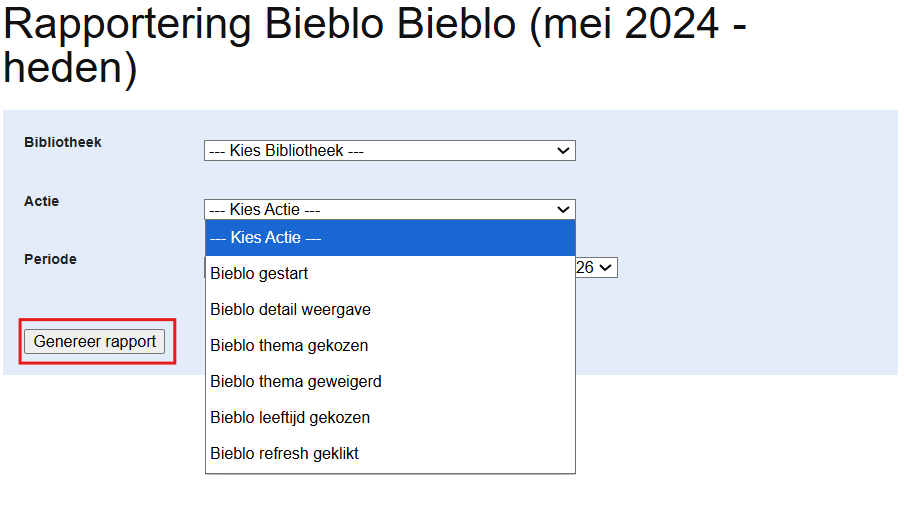Screen dimensions: 913x532
Task: Select the highlighted '--- Kies Actie ---' option
Action: (x=390, y=238)
